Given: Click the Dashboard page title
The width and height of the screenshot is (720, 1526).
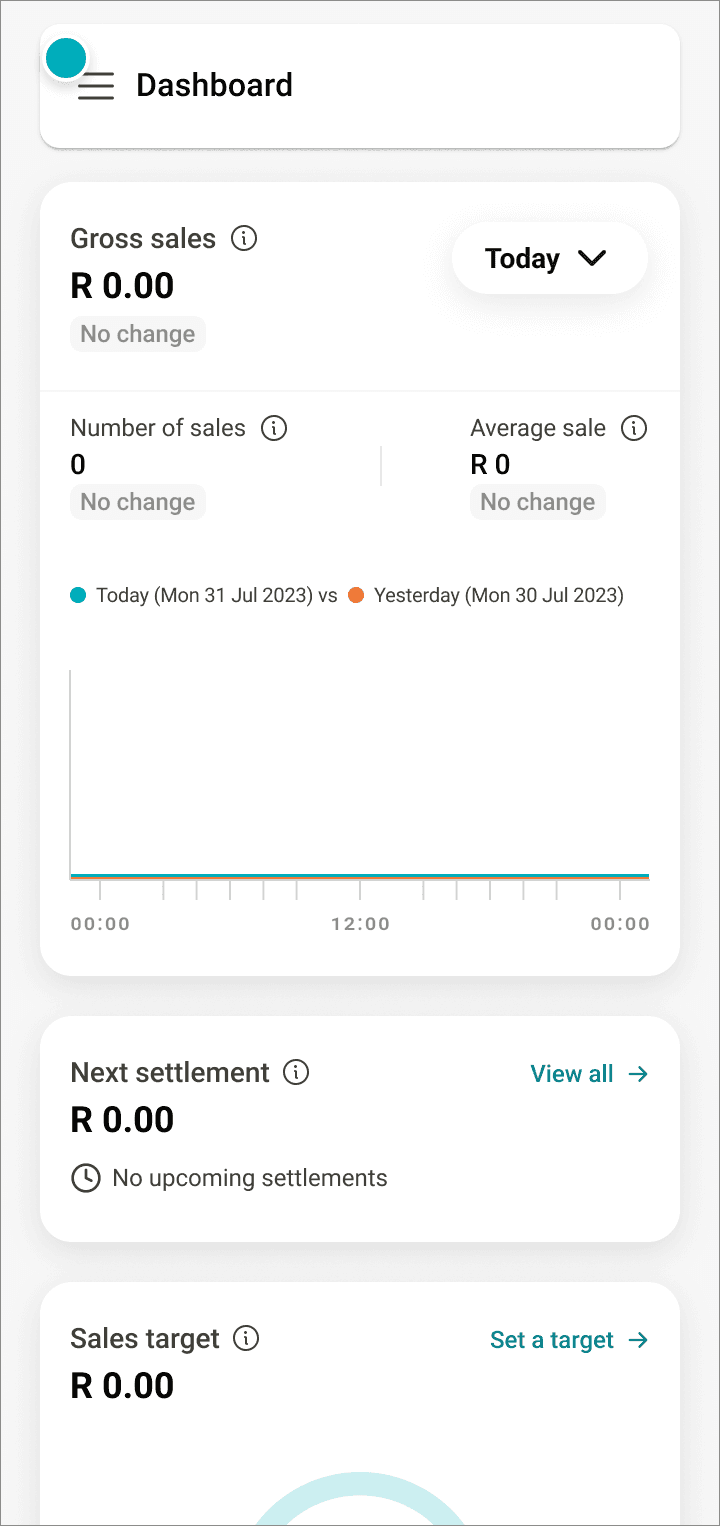Looking at the screenshot, I should [x=214, y=86].
